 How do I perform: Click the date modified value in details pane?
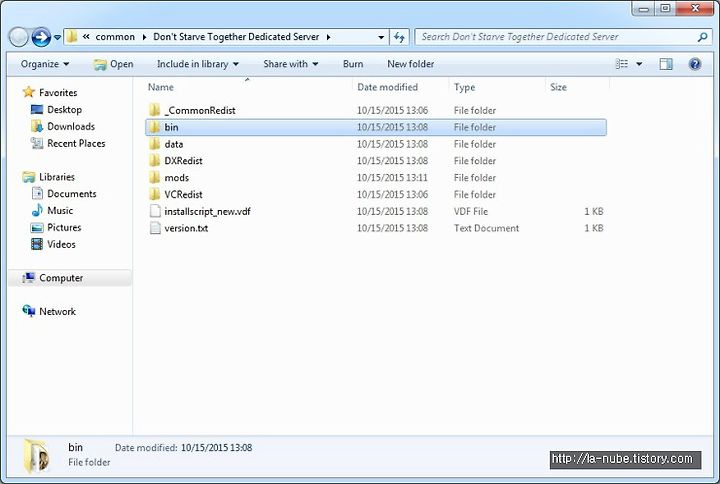click(x=216, y=448)
